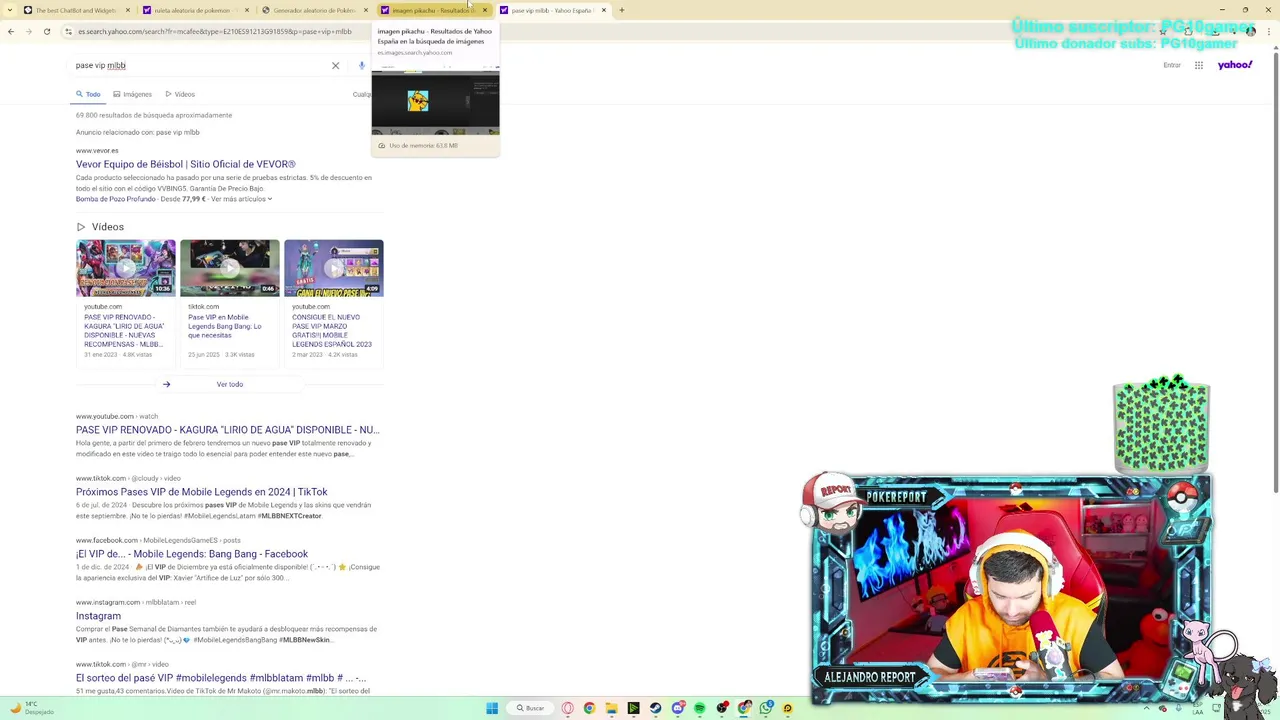The image size is (1280, 720).
Task: Expand 'Ver más artículos' dropdown
Action: click(x=241, y=199)
